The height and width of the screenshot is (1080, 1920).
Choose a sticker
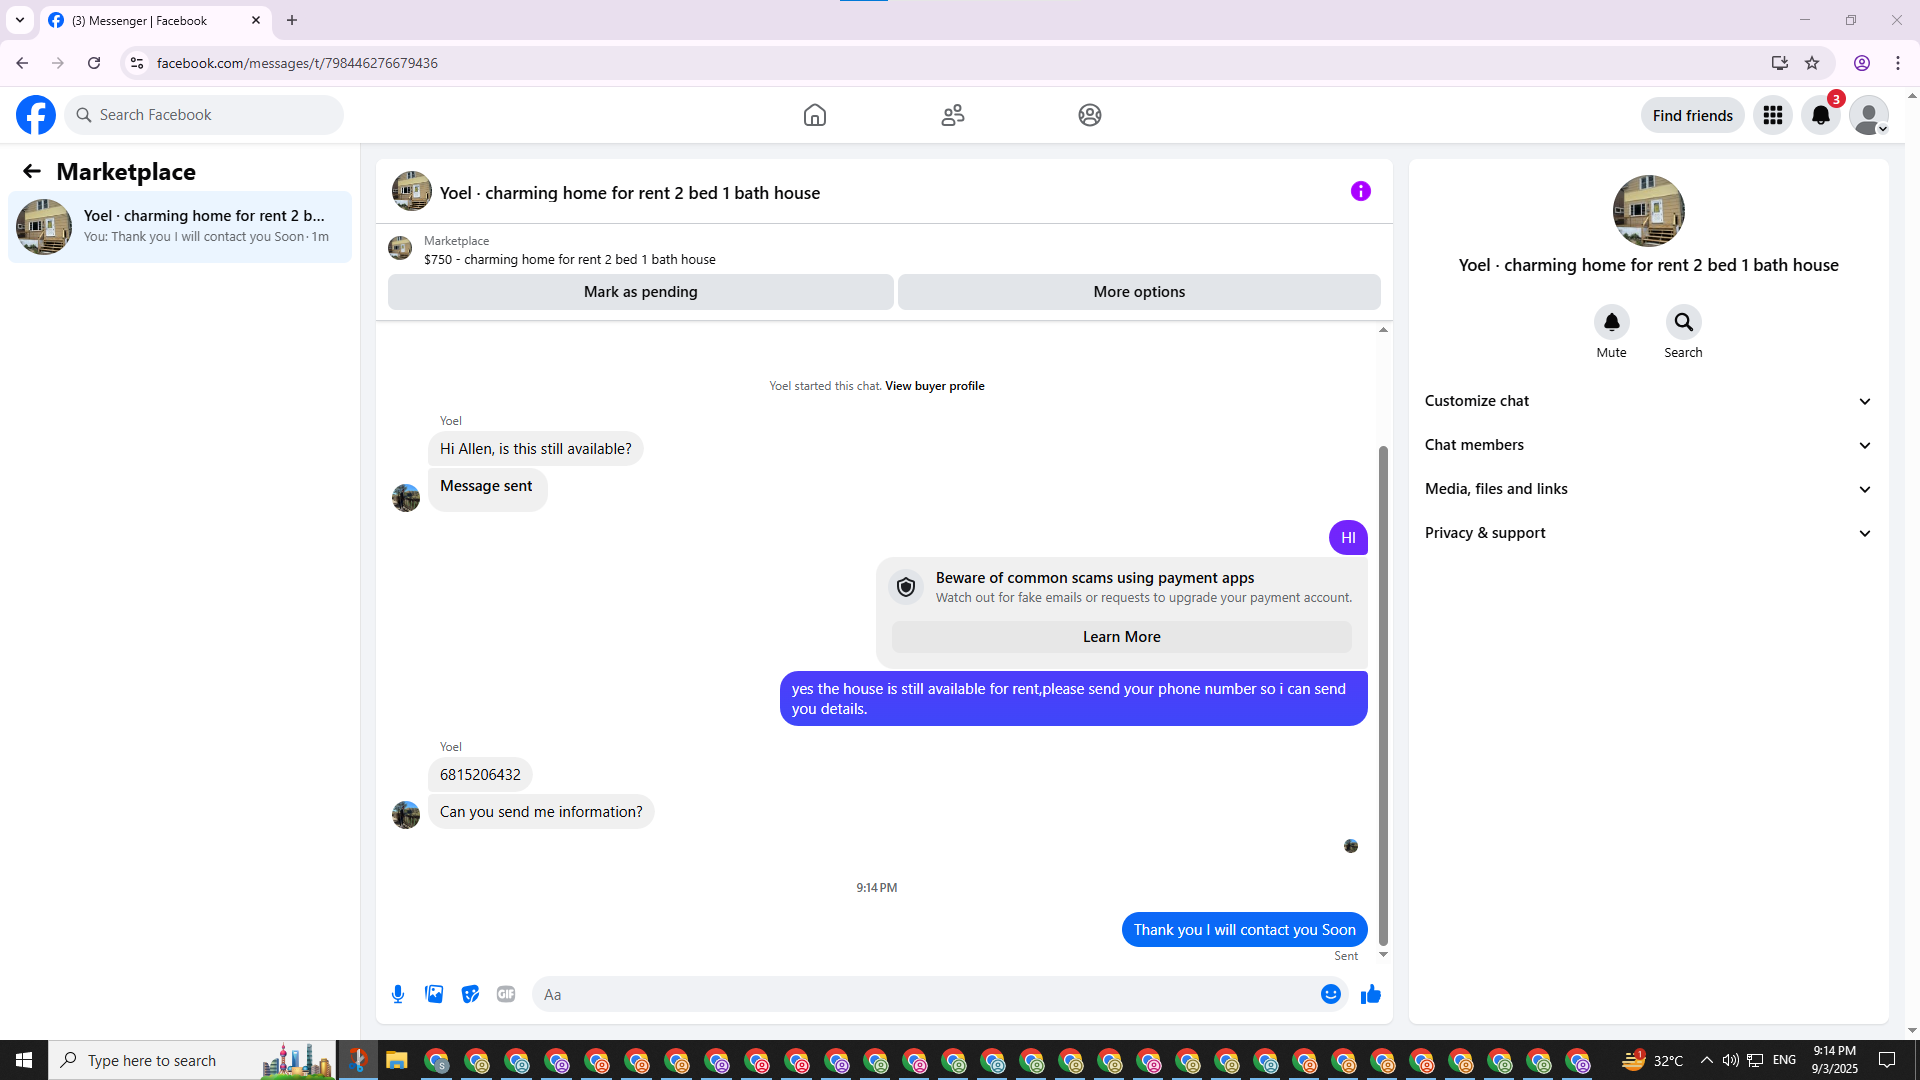pos(470,994)
